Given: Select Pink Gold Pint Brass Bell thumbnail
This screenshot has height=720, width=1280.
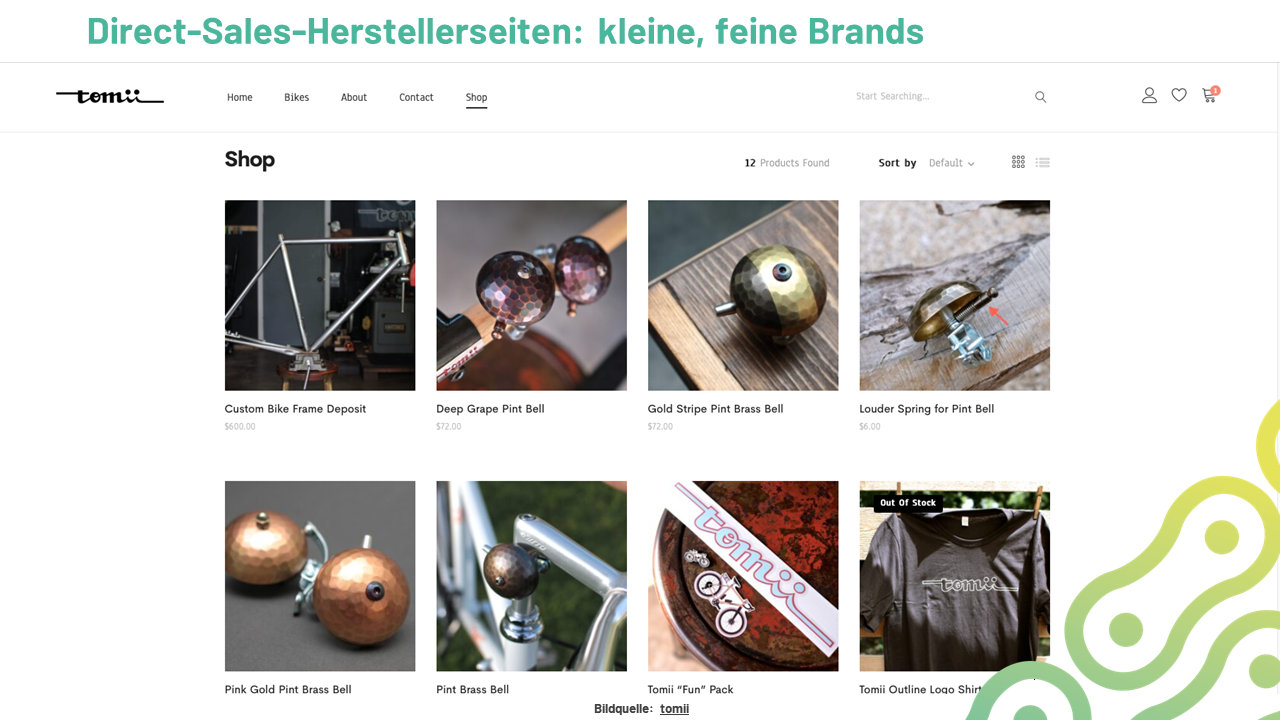Looking at the screenshot, I should [320, 576].
